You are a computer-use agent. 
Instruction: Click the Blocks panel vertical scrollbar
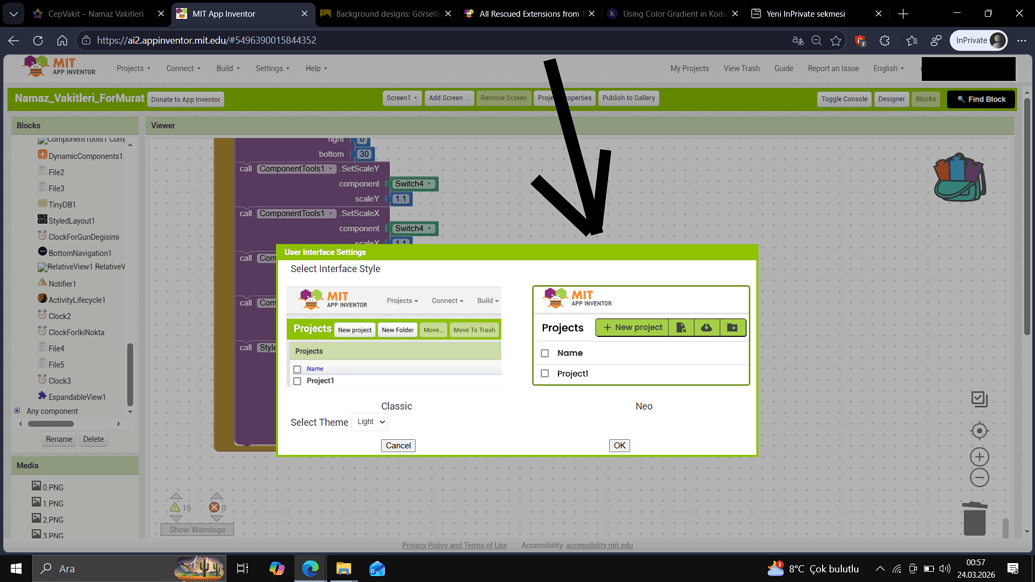click(x=130, y=375)
